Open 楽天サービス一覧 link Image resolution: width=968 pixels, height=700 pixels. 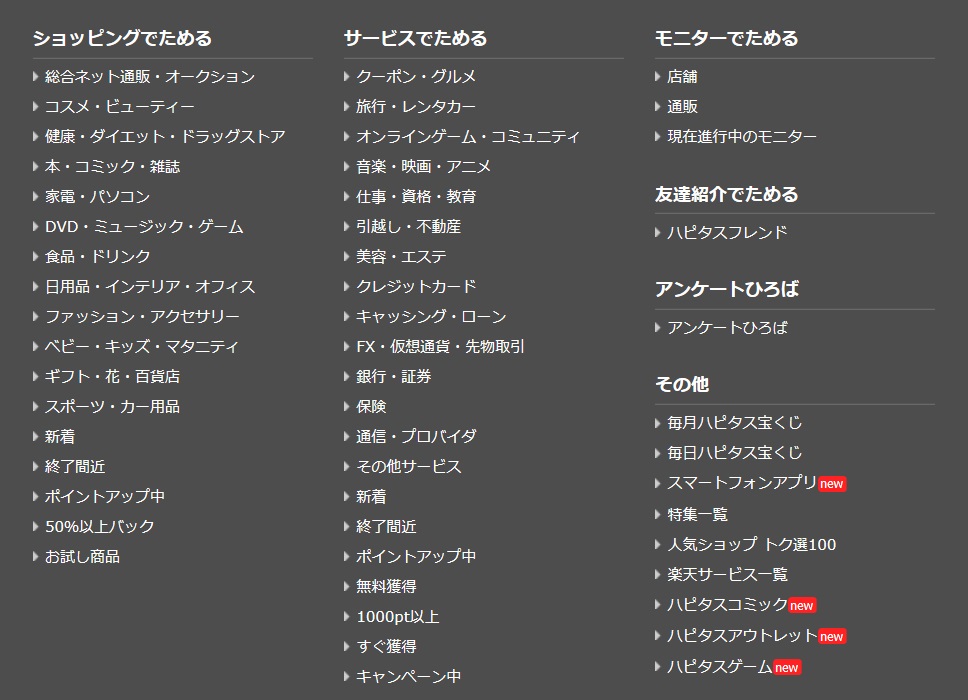click(x=727, y=575)
